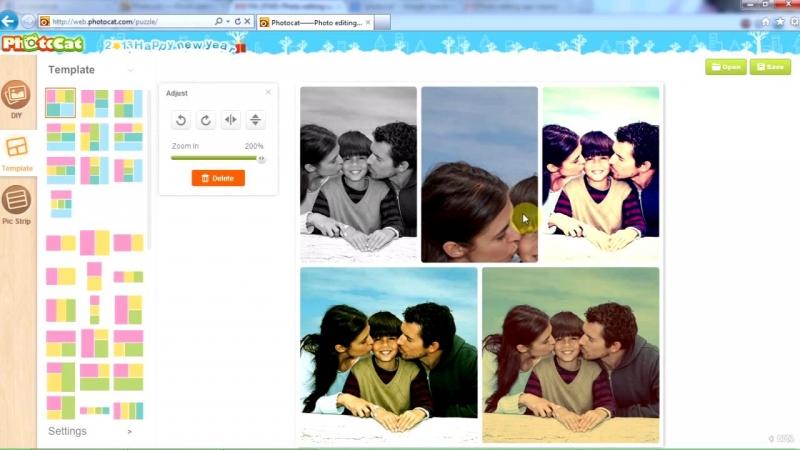Click the Delete button
This screenshot has height=450, width=800.
(x=218, y=178)
